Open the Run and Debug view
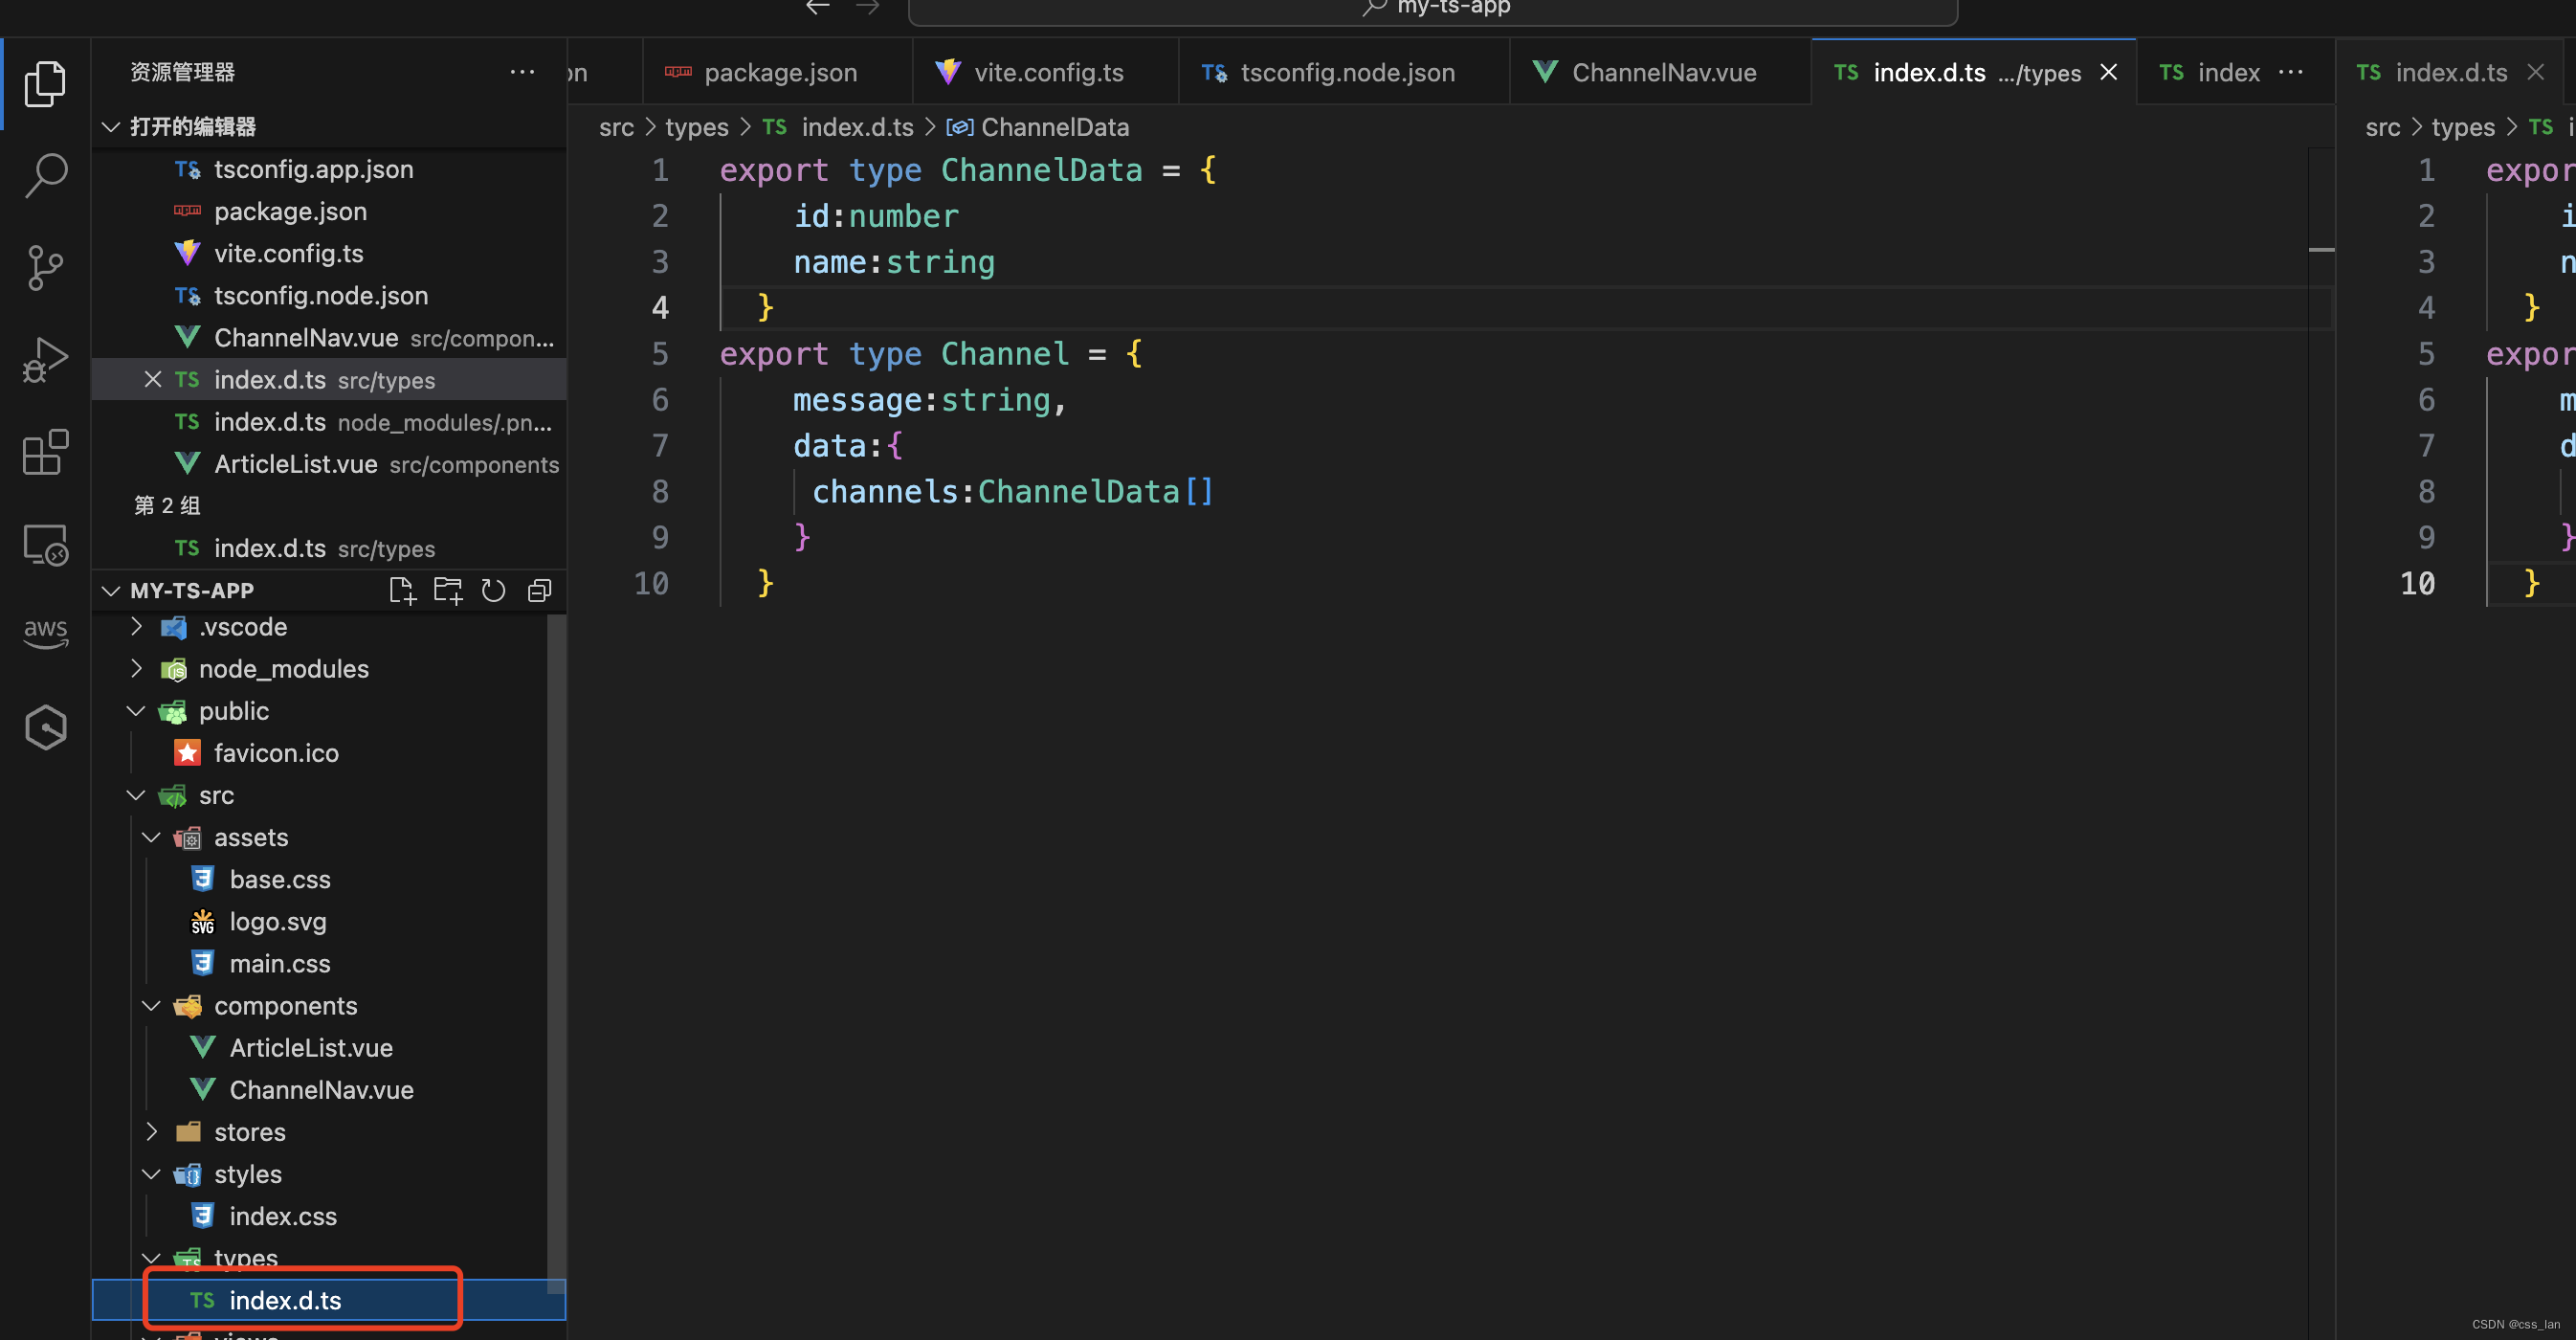Image resolution: width=2576 pixels, height=1340 pixels. click(x=45, y=359)
